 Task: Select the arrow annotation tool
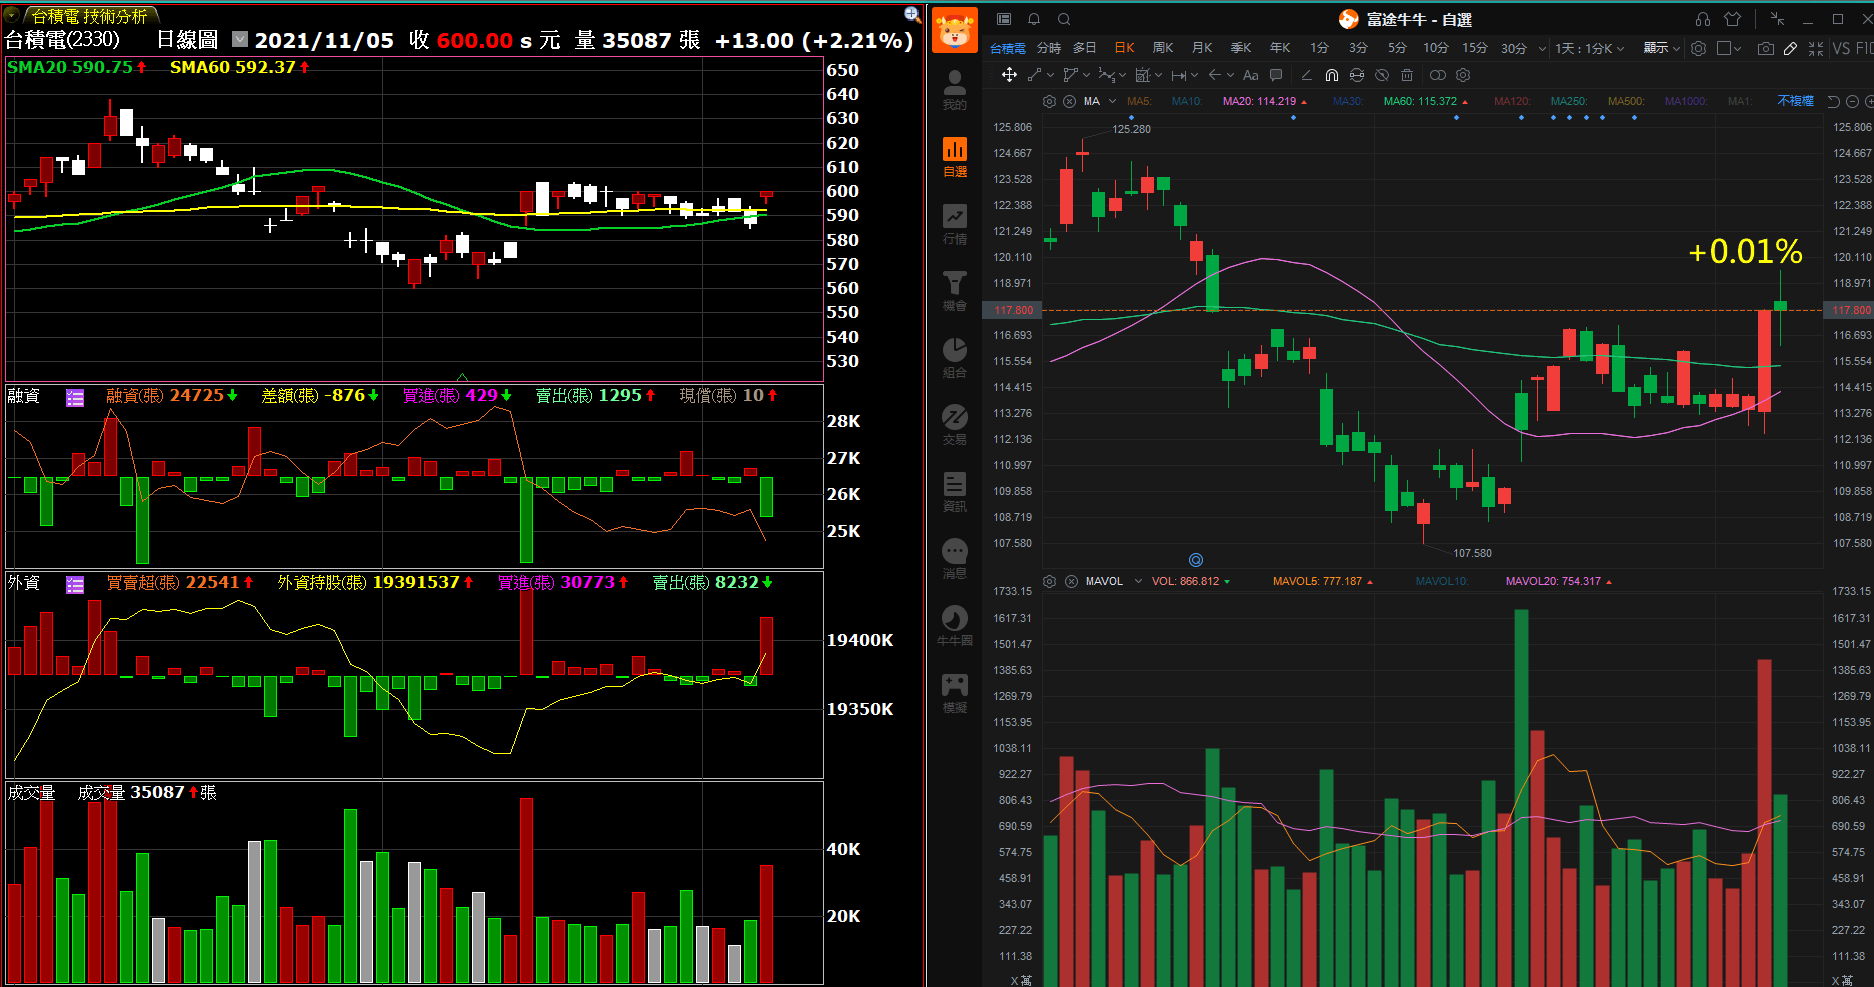[x=1214, y=75]
